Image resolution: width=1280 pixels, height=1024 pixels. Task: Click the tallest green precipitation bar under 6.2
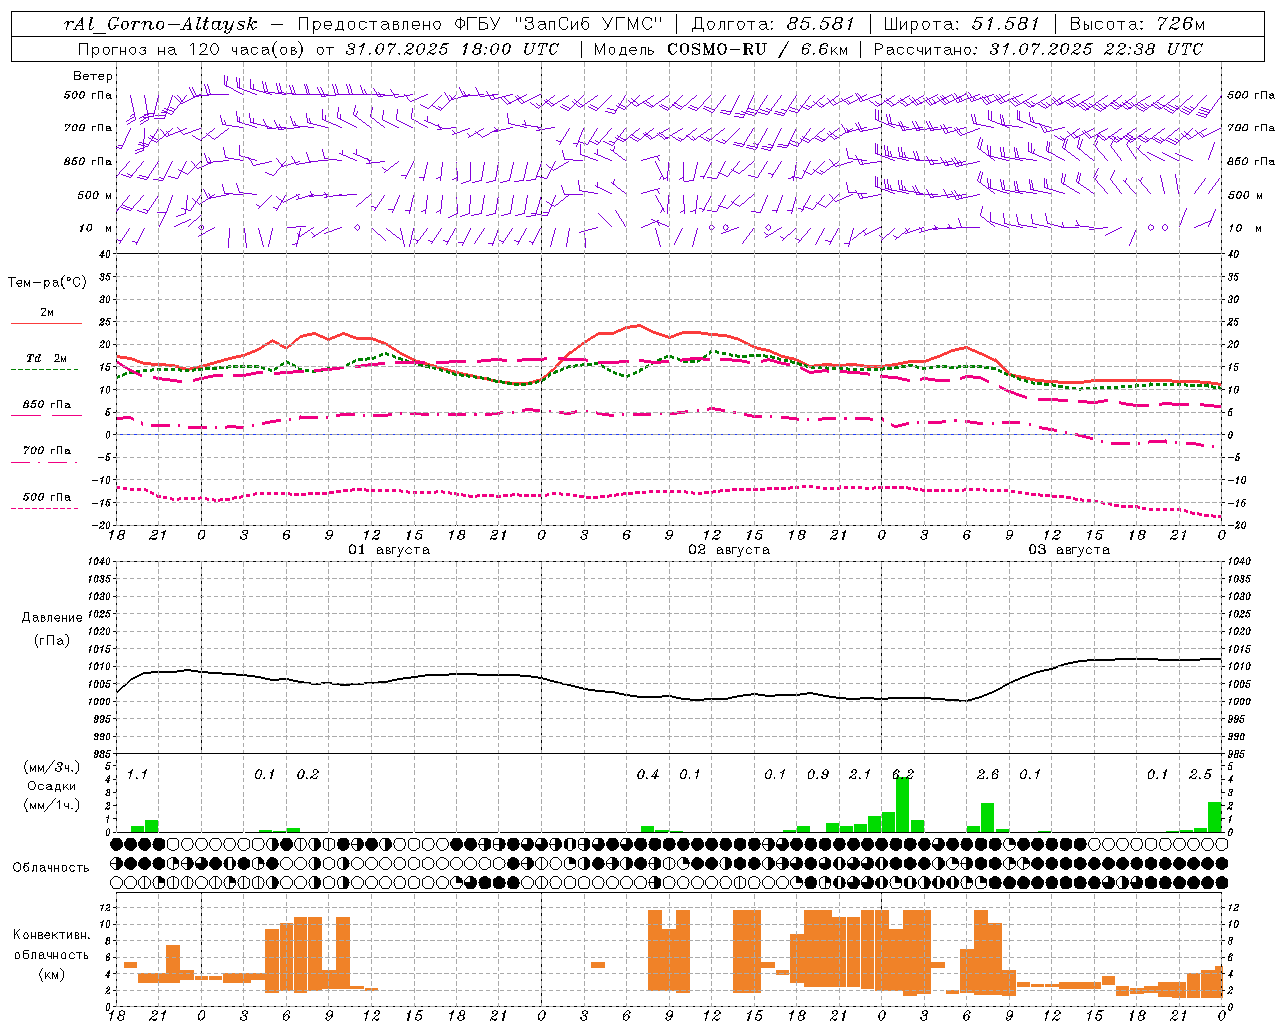(x=902, y=805)
